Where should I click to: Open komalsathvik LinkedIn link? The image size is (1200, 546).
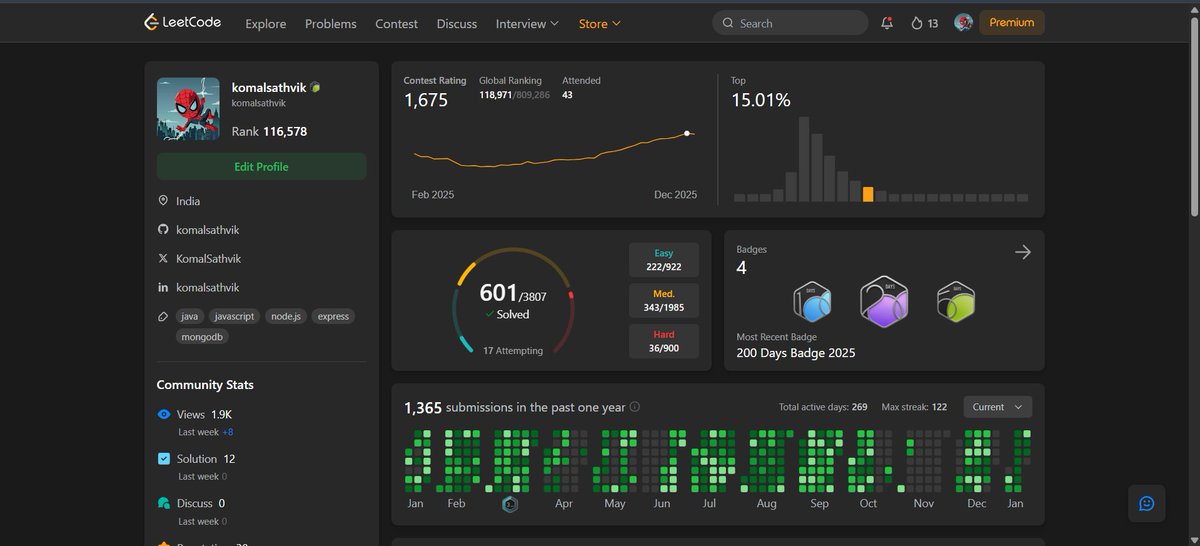[x=208, y=288]
